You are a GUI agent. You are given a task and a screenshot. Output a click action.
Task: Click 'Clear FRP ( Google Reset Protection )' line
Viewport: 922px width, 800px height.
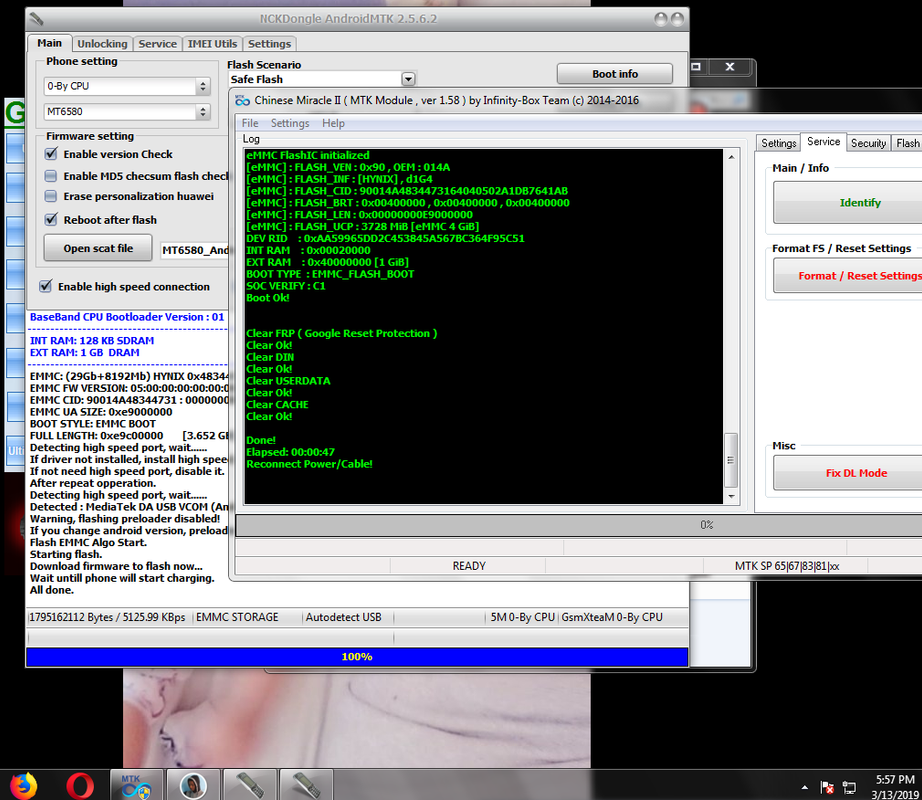pyautogui.click(x=342, y=333)
